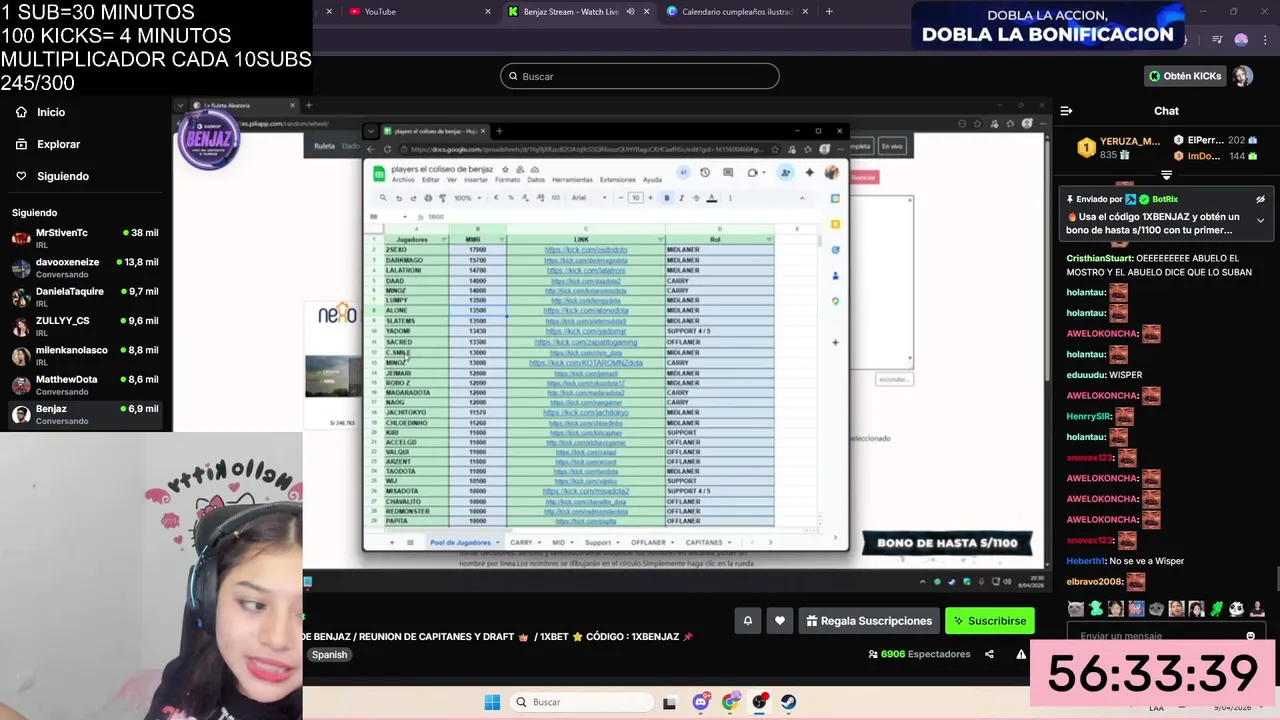Click the Obtén KICKs button
1280x720 pixels.
click(x=1185, y=76)
